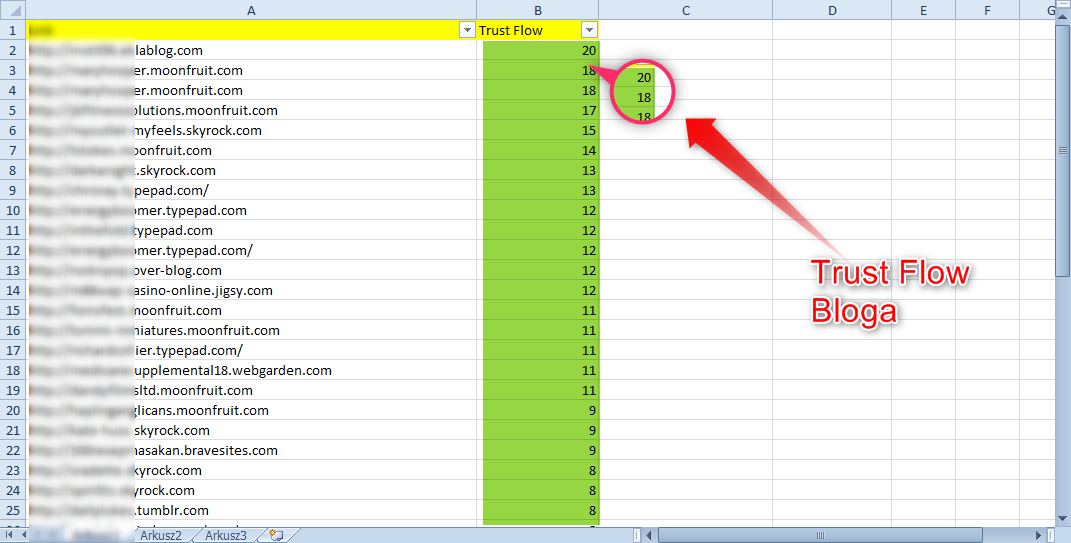Click the tab bar resize handle
Image resolution: width=1071 pixels, height=543 pixels.
click(x=636, y=535)
